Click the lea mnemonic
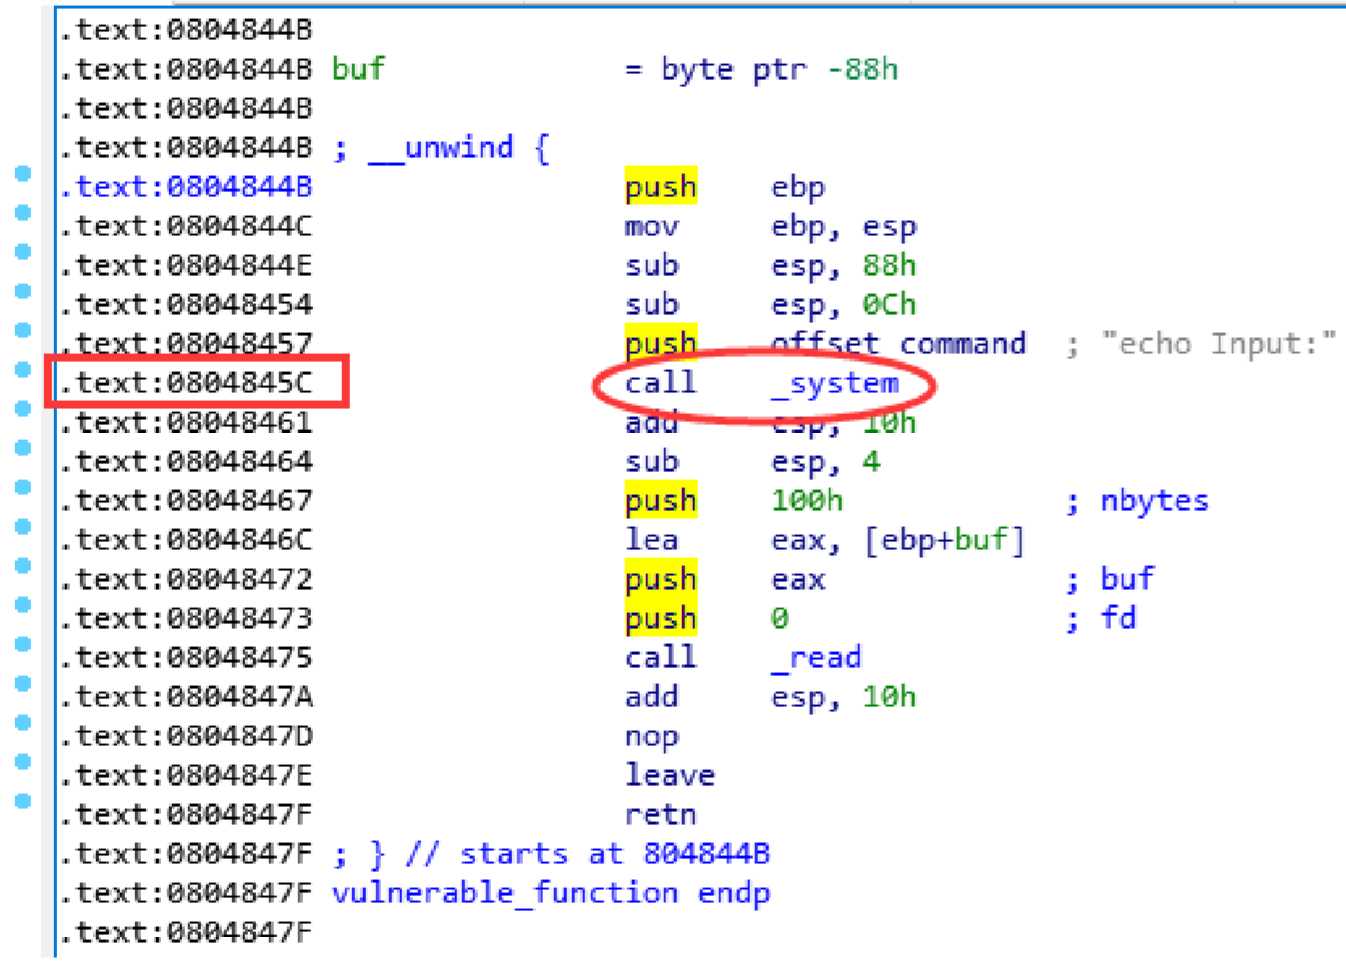This screenshot has height=972, width=1346. (x=651, y=540)
